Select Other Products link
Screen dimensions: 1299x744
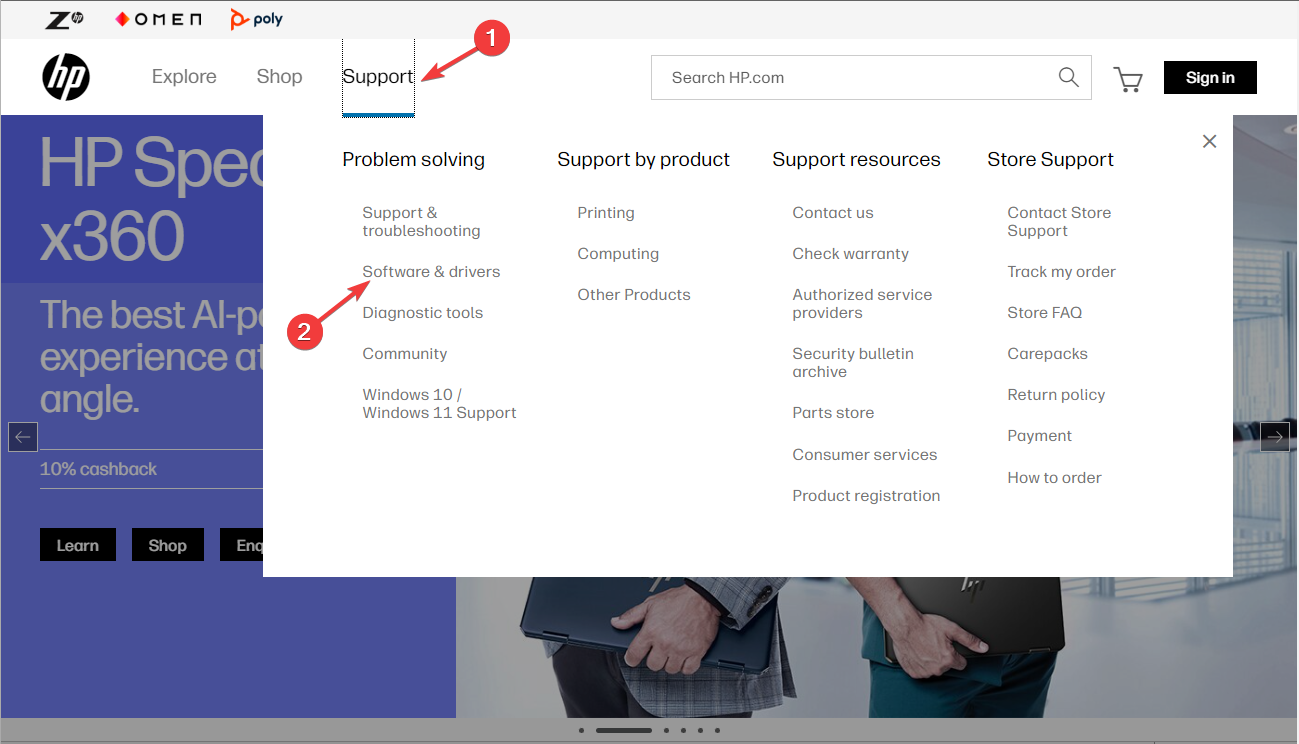(x=634, y=295)
